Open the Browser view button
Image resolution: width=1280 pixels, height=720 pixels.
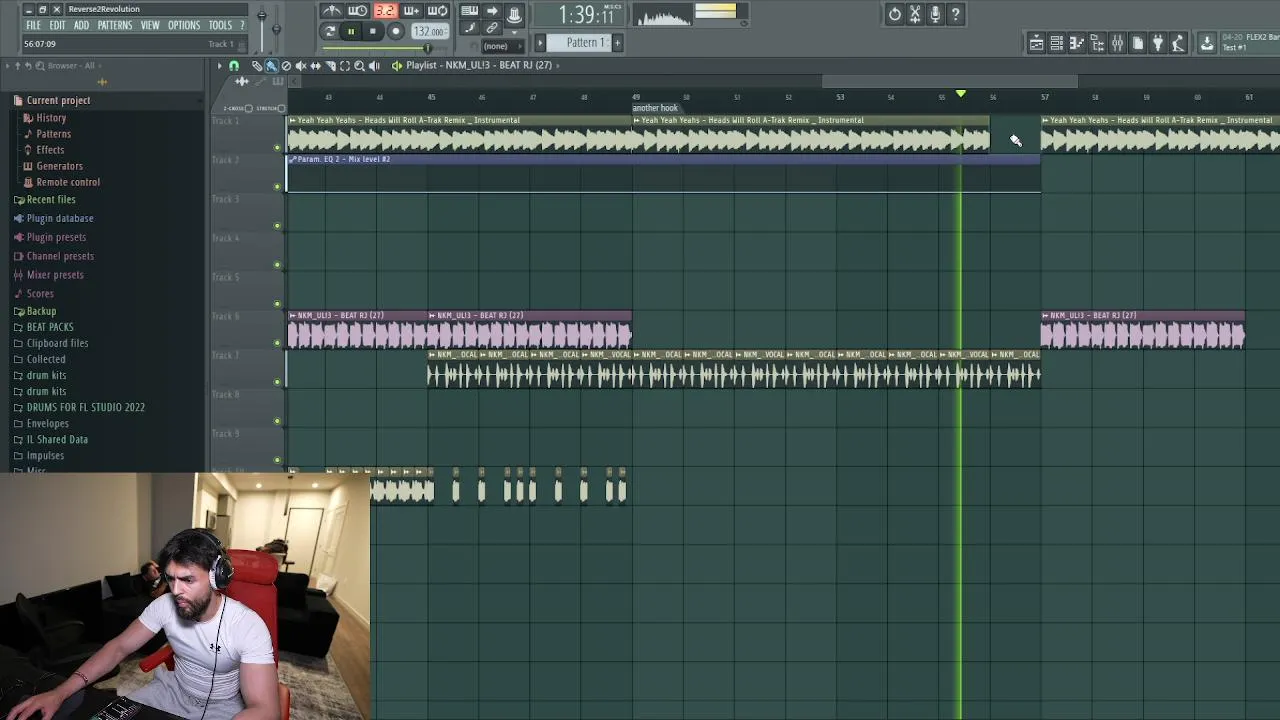click(1097, 43)
